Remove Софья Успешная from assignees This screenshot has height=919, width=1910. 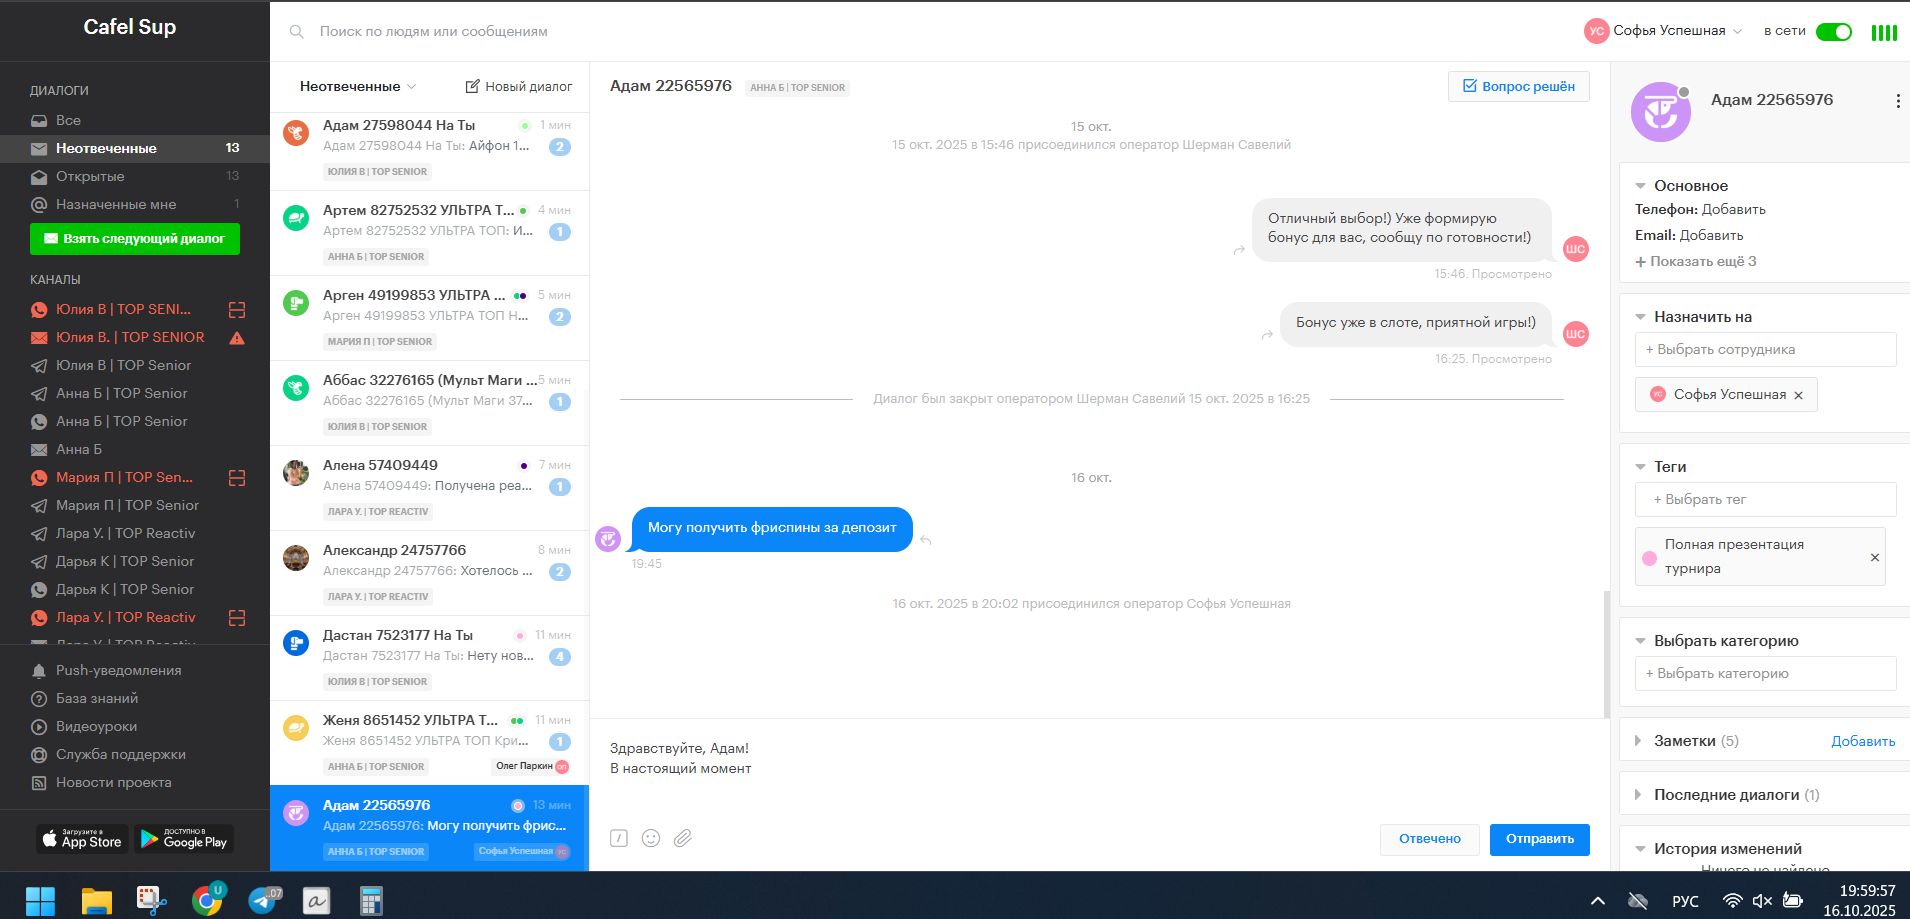[x=1798, y=395]
